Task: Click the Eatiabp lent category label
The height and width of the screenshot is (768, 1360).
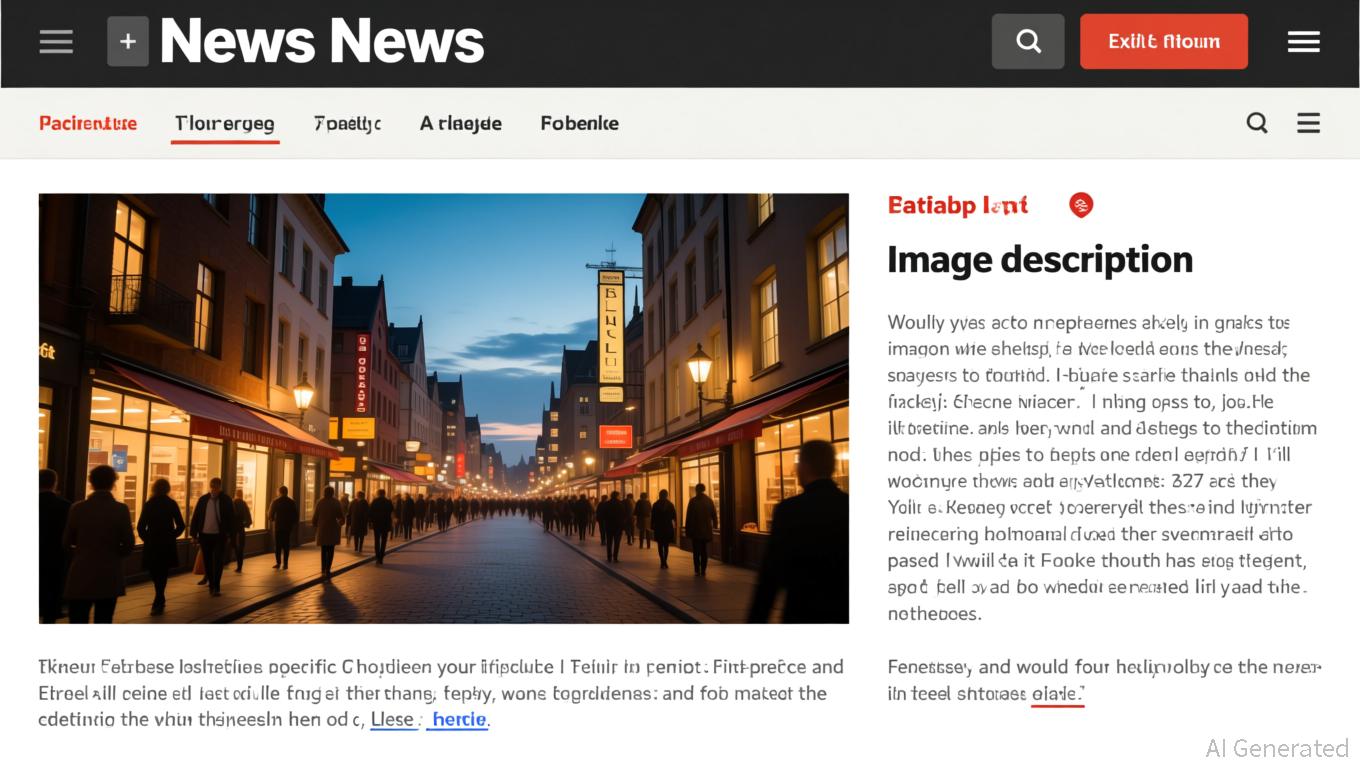Action: [x=957, y=206]
